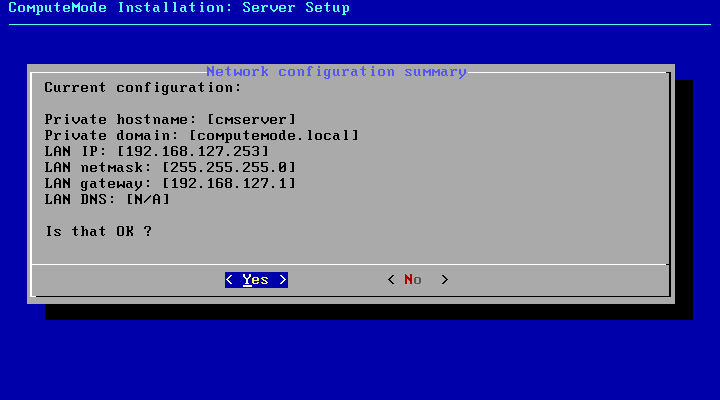Viewport: 720px width, 400px height.
Task: Choose the No button
Action: click(417, 280)
